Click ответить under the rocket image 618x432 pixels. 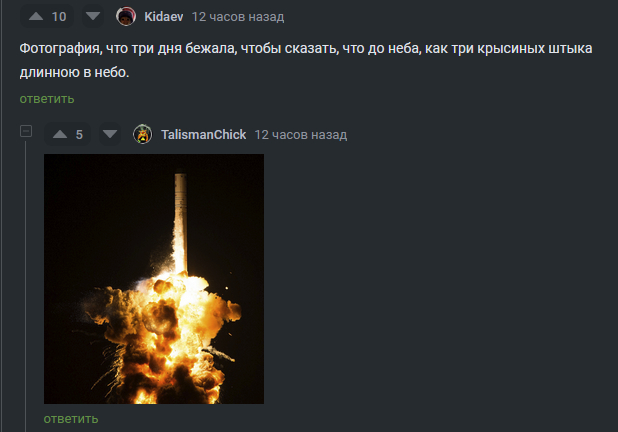71,419
